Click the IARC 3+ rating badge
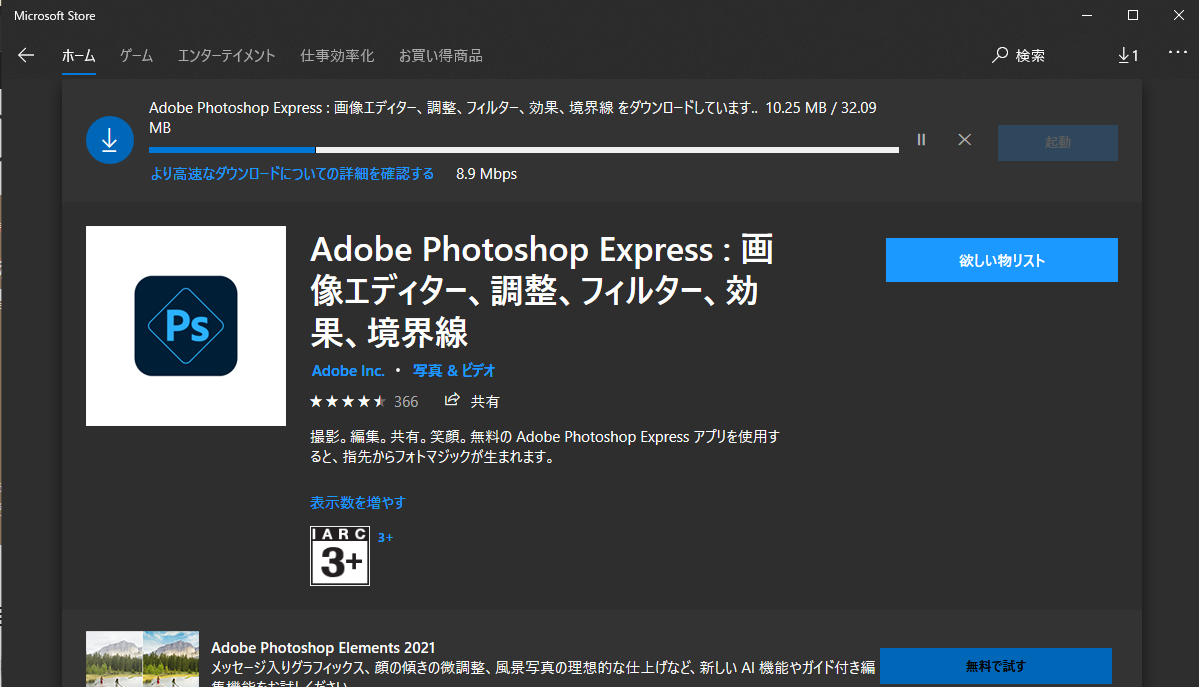The width and height of the screenshot is (1199, 687). (340, 555)
